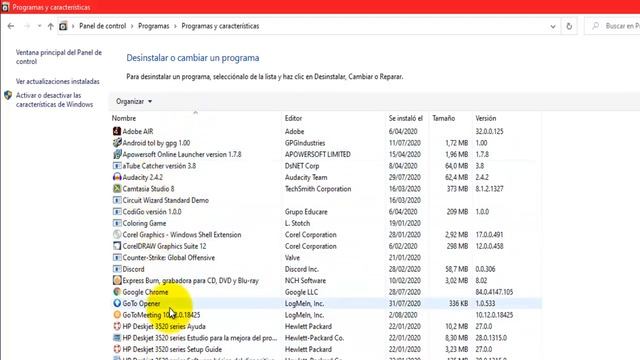
Task: Click the Google LLC editor cell
Action: 301,292
